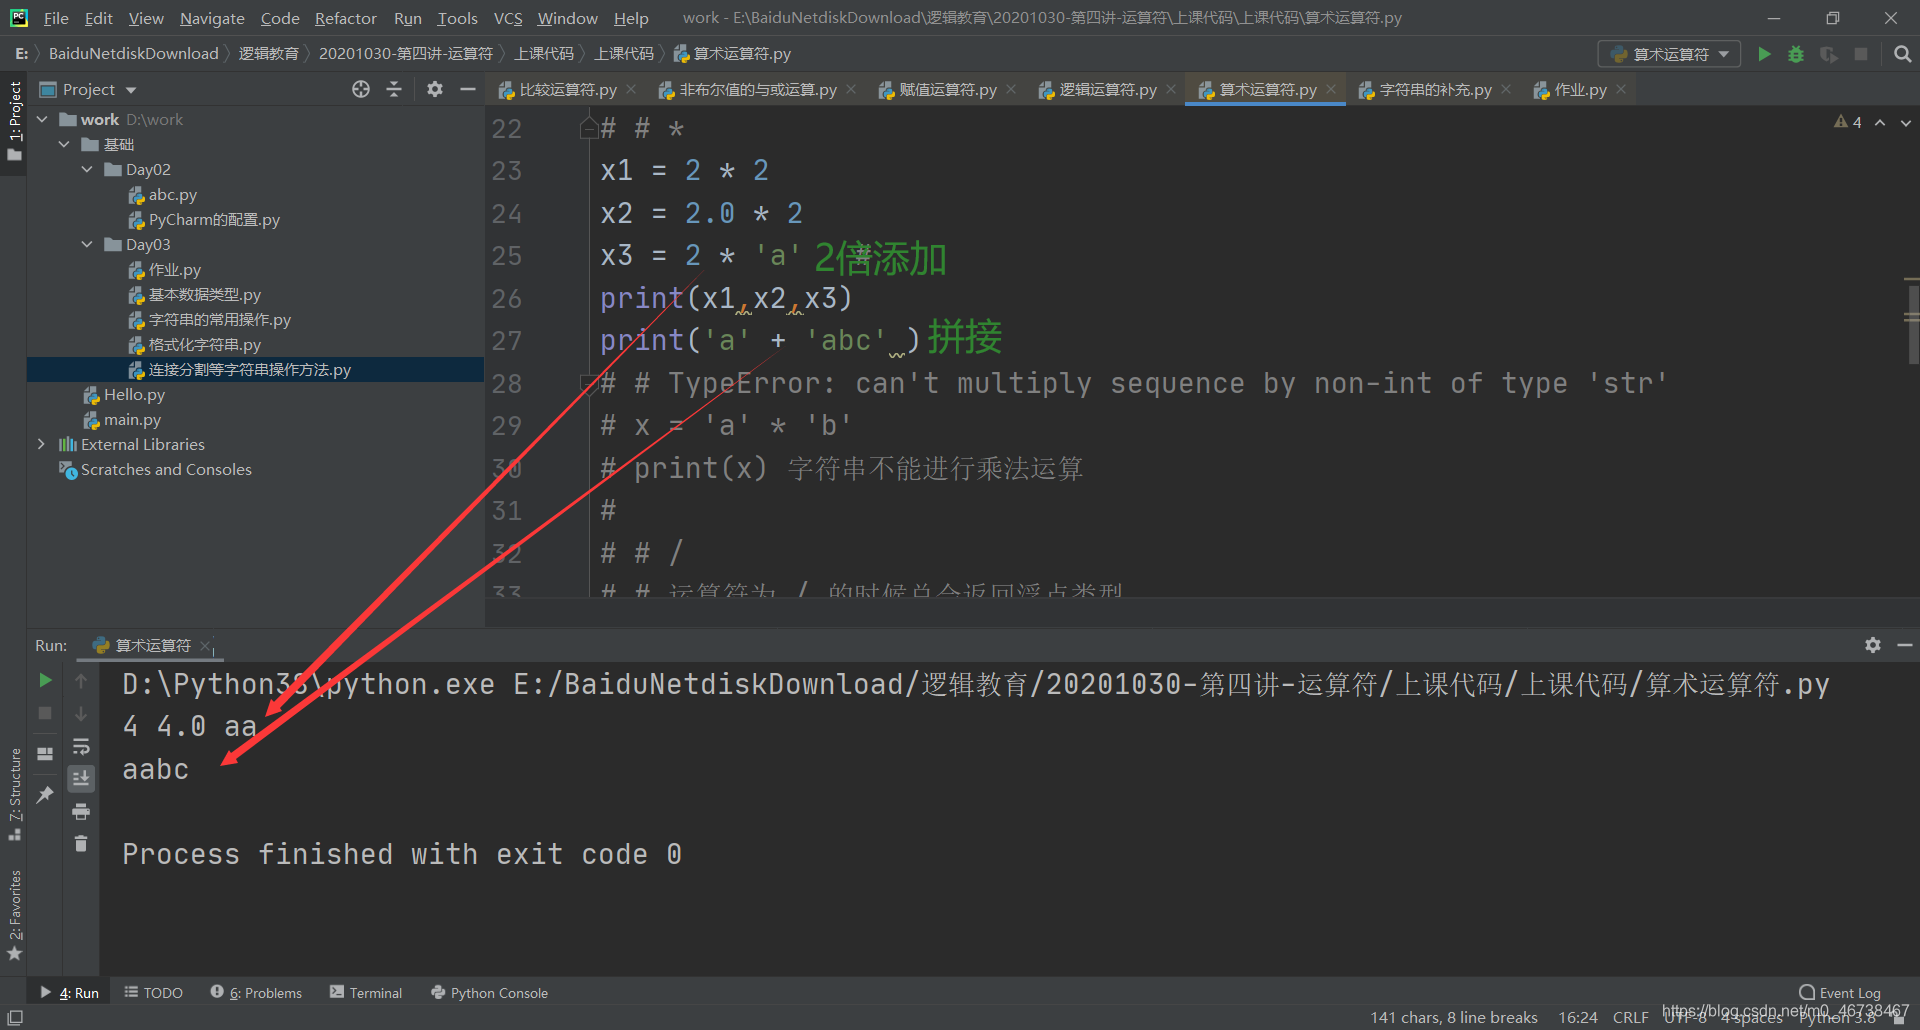Click the up stack trace arrow
Screen dimensions: 1920x1030
click(81, 680)
